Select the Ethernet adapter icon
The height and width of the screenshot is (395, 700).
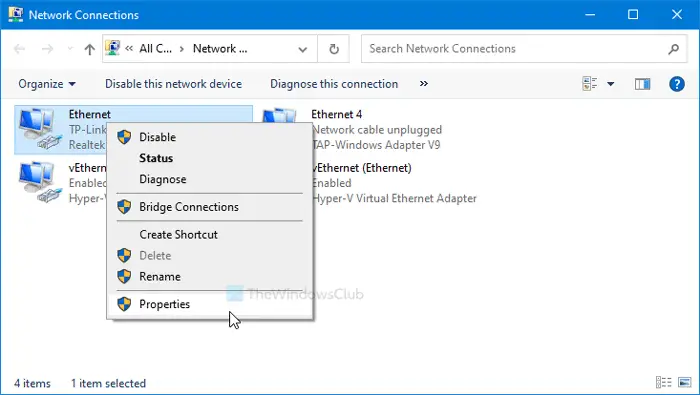tap(39, 129)
